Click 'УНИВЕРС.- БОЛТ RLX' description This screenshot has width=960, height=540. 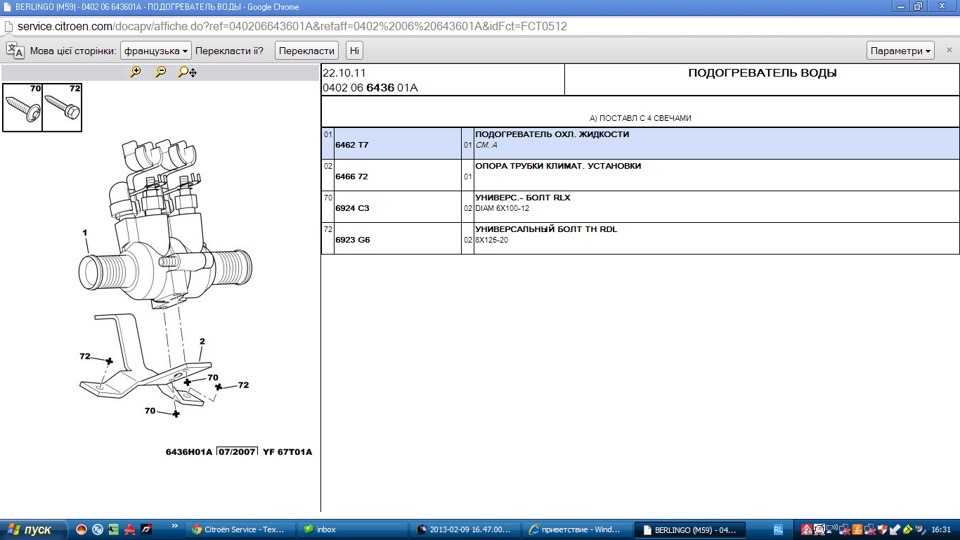(x=523, y=198)
